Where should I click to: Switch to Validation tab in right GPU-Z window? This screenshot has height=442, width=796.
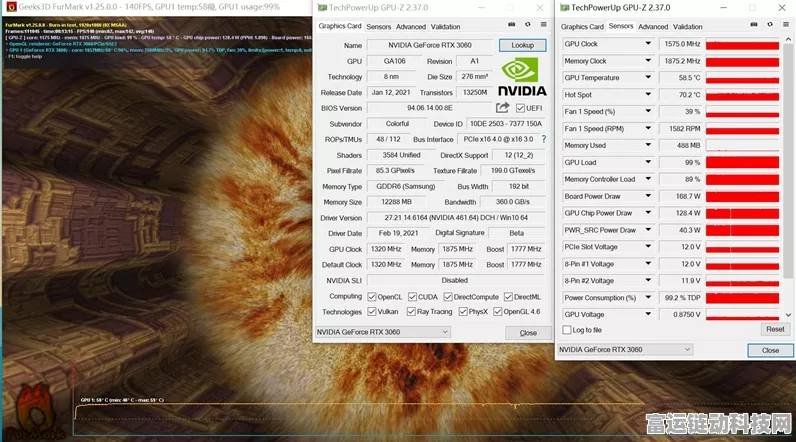pos(687,26)
